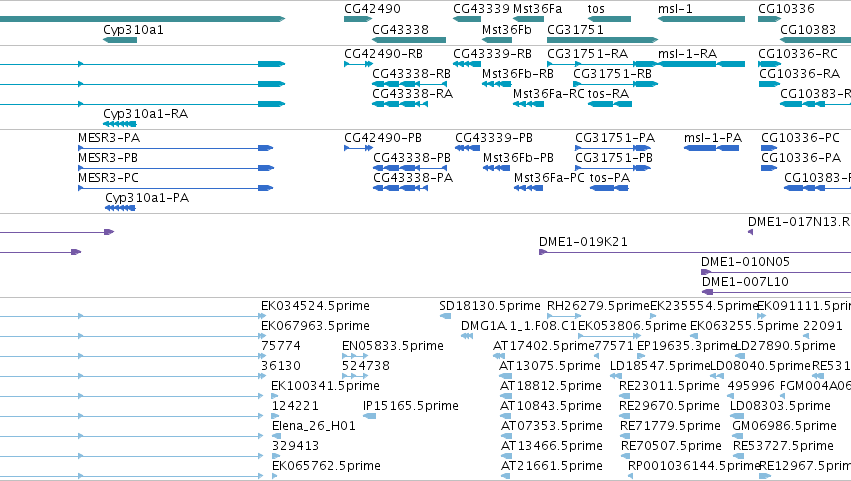Select transcript CG43338-RB

coord(409,84)
